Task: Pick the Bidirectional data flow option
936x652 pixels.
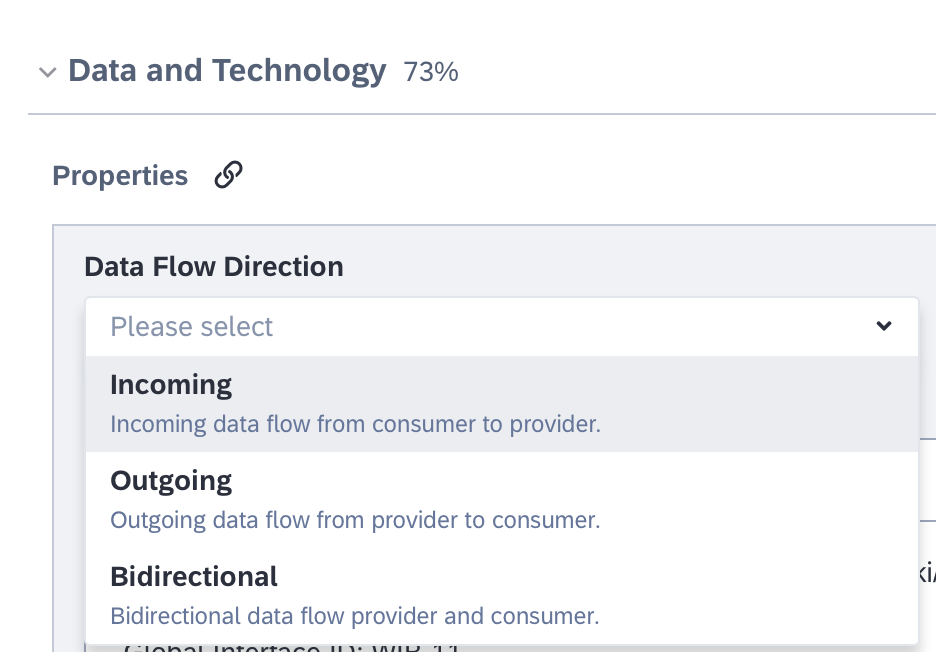Action: (x=500, y=595)
